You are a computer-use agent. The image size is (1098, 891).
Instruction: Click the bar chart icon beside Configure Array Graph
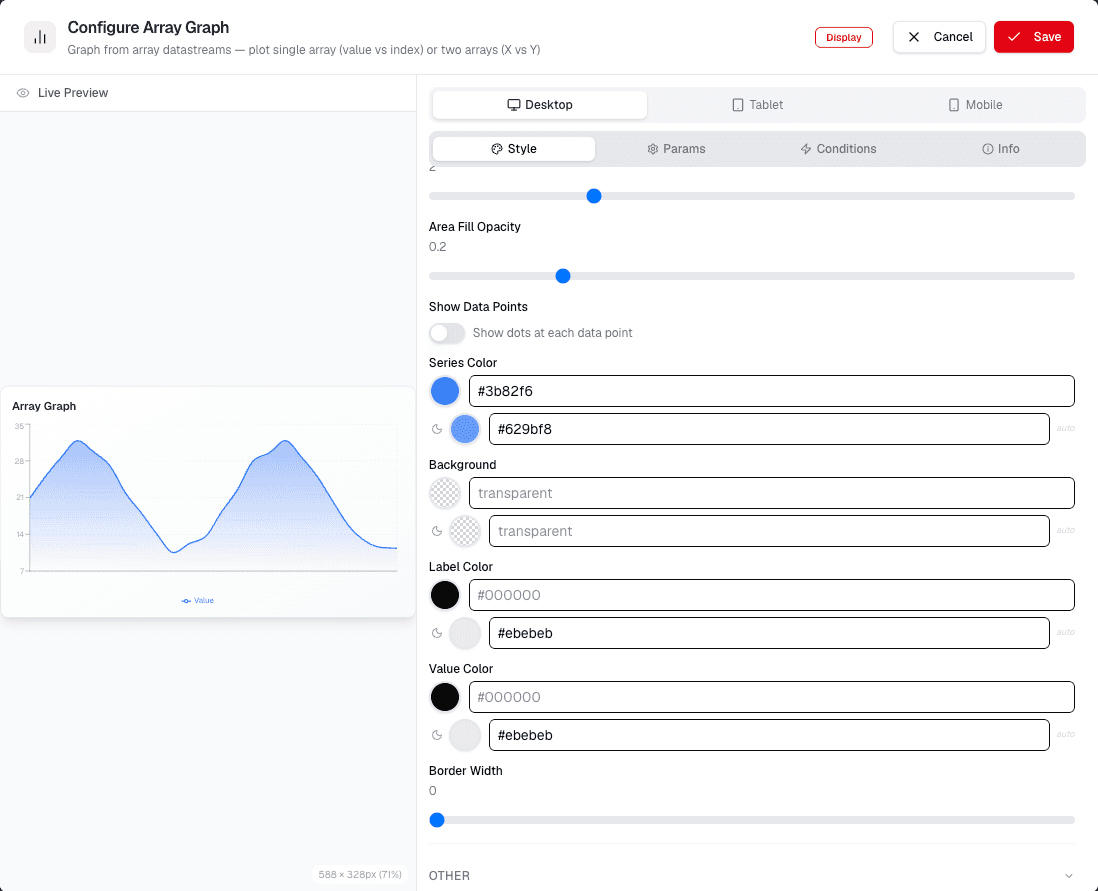tap(40, 37)
